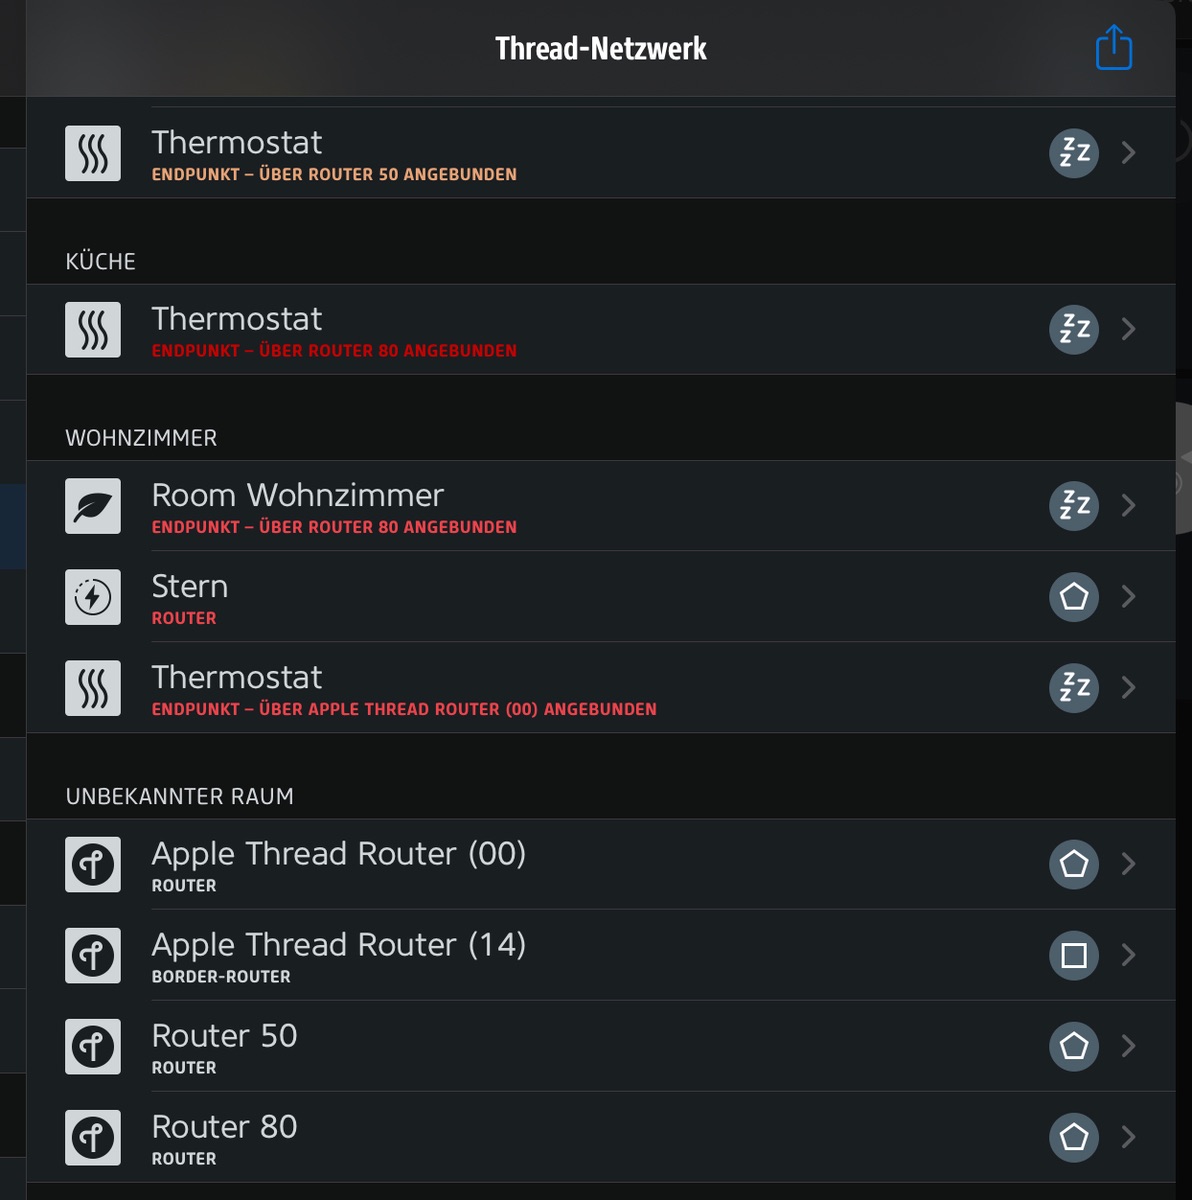Click Apple Thread Router (00) device icon
Image resolution: width=1192 pixels, height=1200 pixels.
pyautogui.click(x=93, y=864)
